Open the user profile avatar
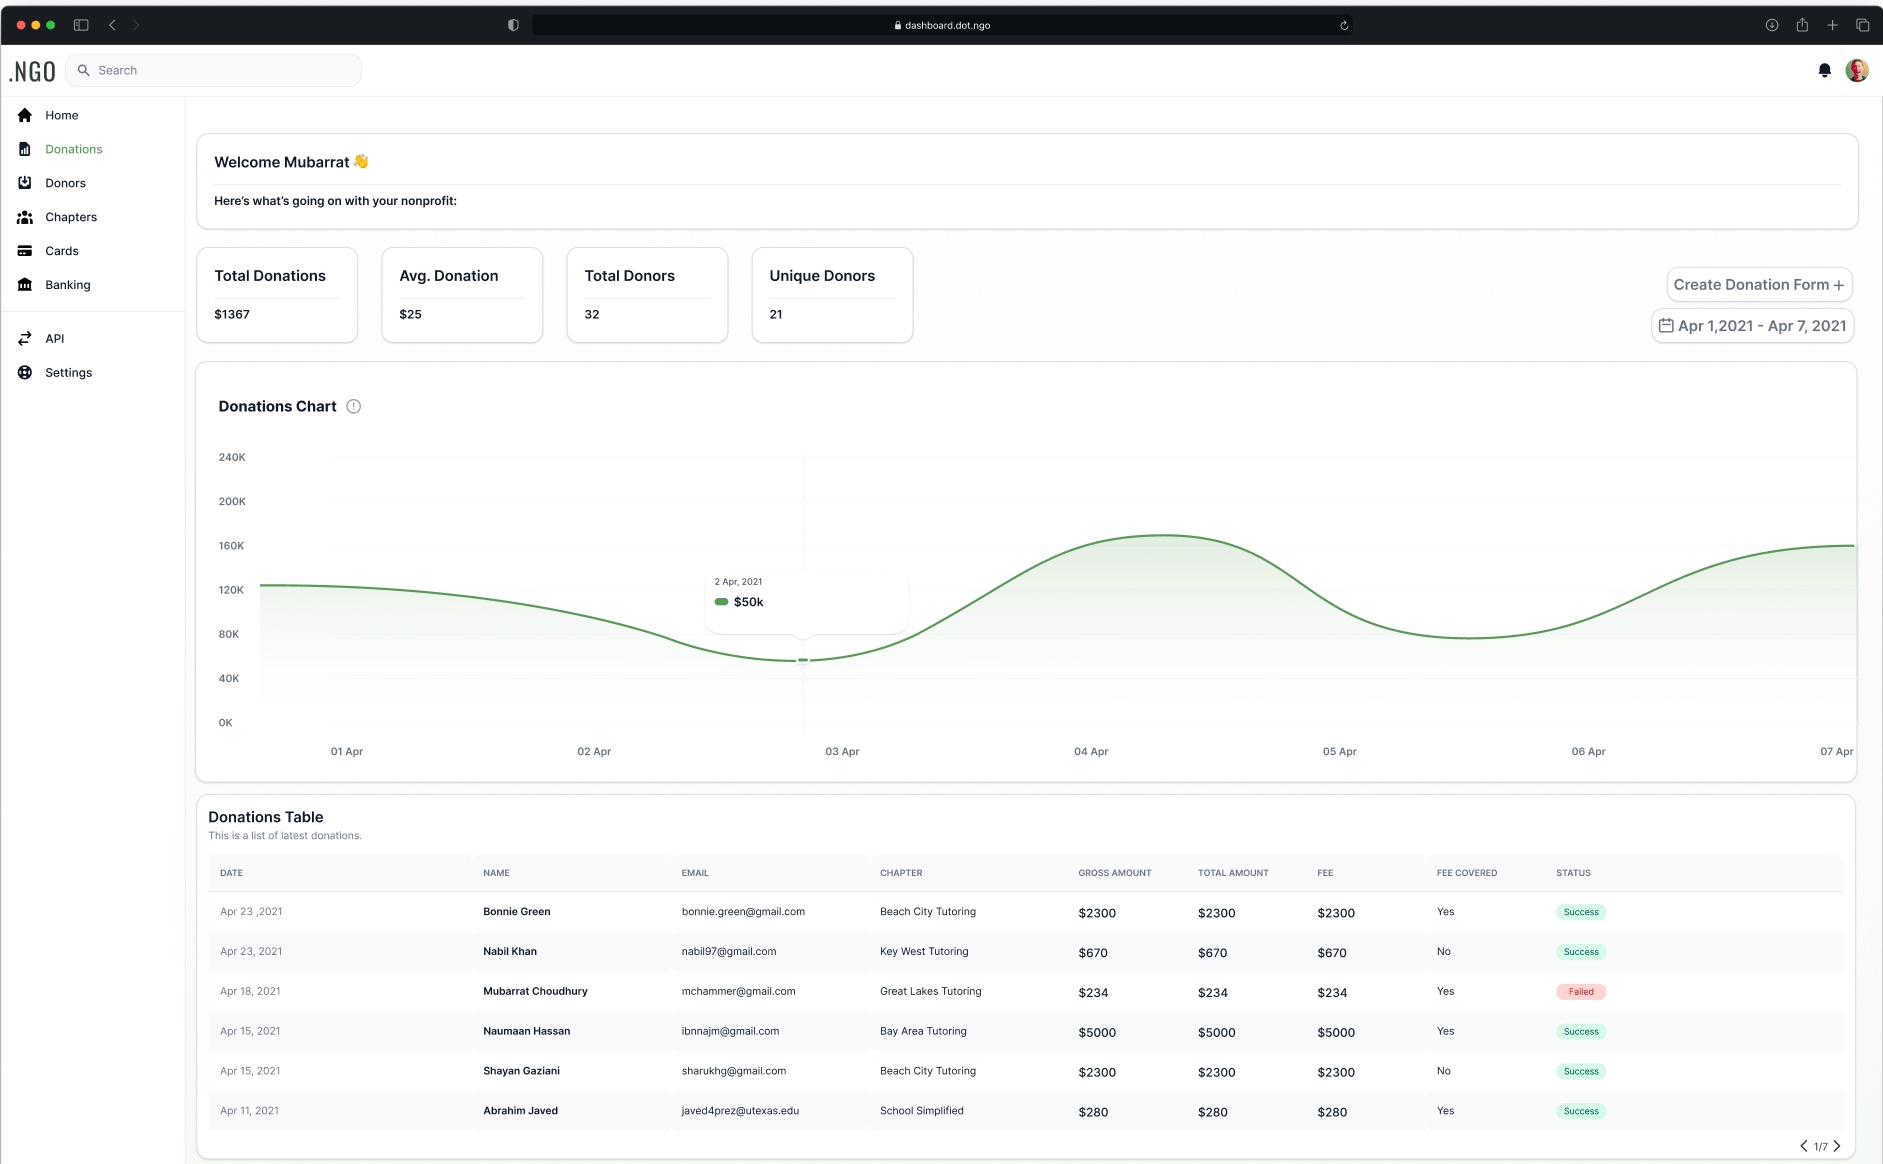Viewport: 1883px width, 1164px height. (1857, 70)
